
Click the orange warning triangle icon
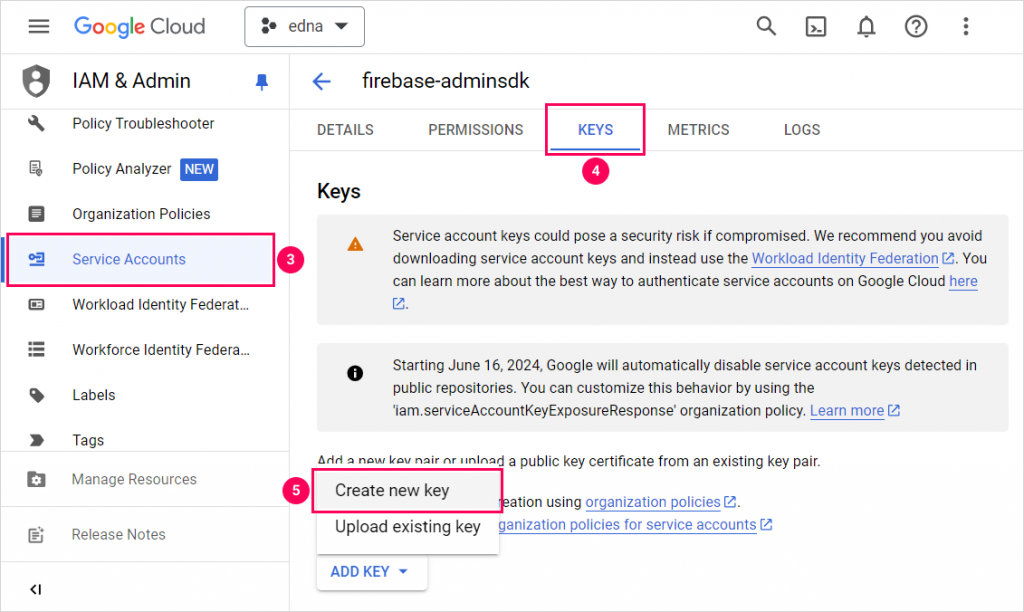click(355, 244)
